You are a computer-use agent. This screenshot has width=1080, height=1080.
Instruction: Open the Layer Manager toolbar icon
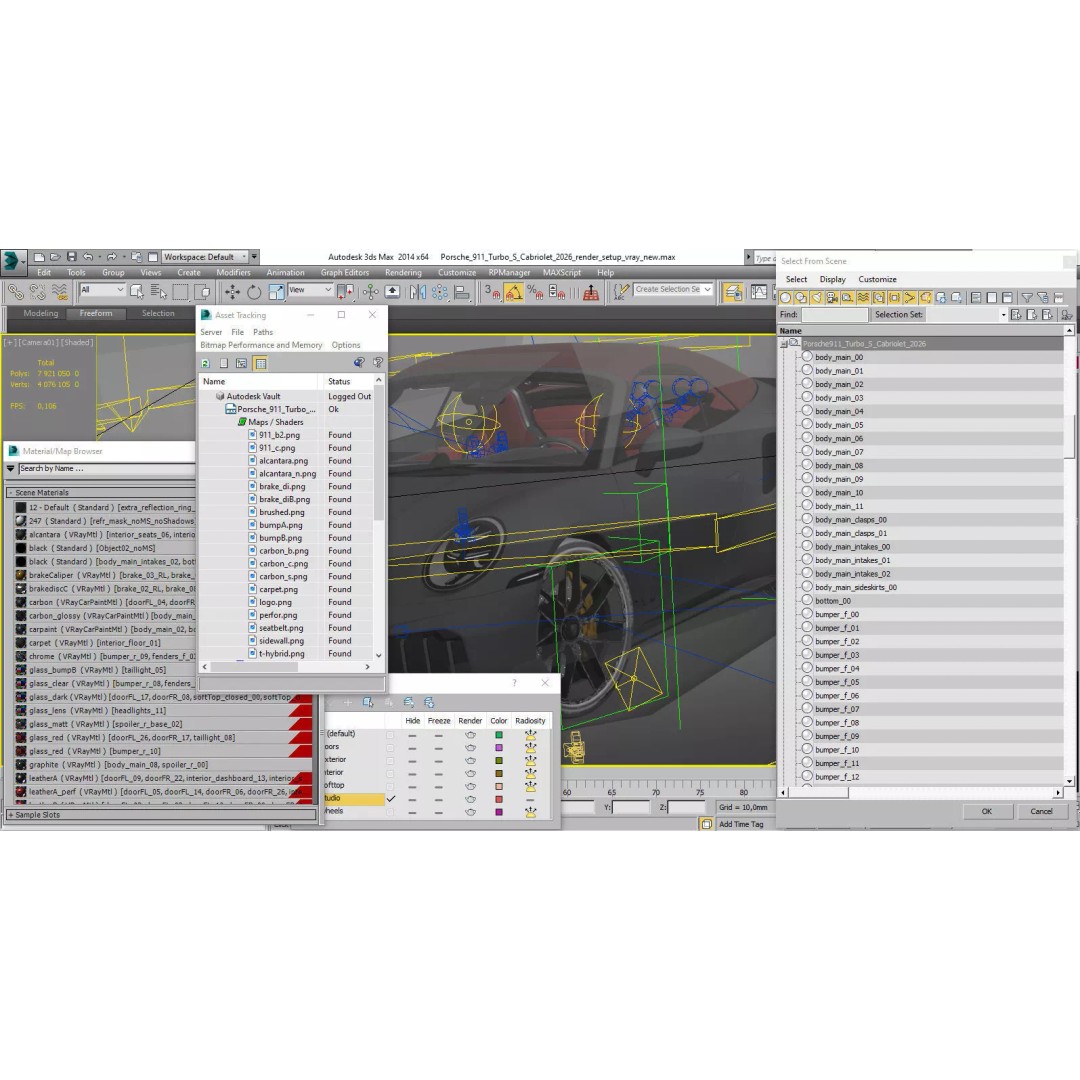[x=733, y=293]
